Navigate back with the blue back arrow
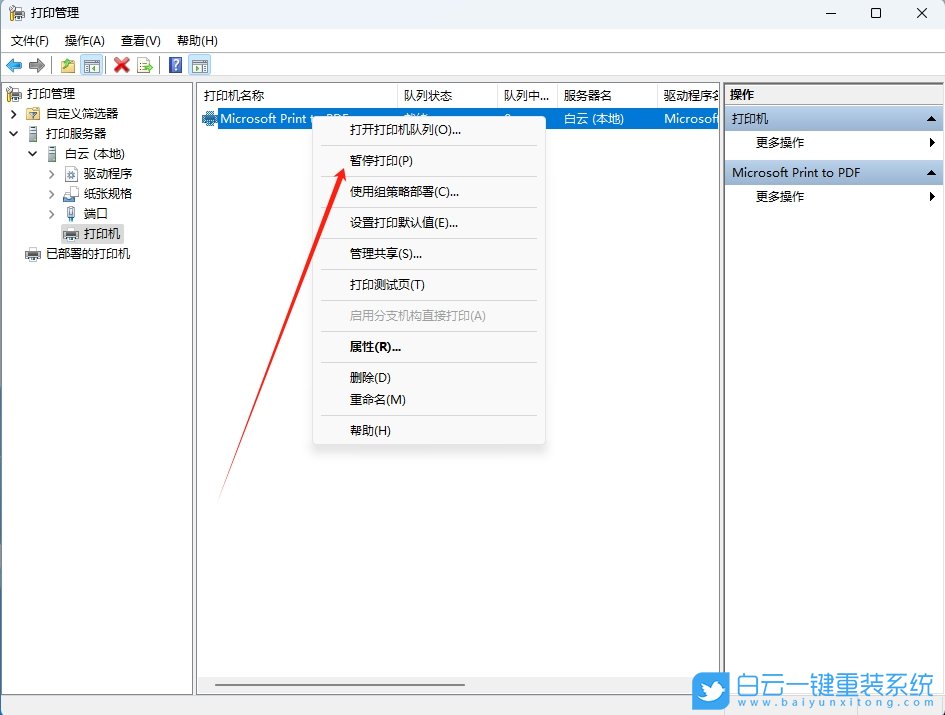Screen dimensions: 945x715 point(14,65)
